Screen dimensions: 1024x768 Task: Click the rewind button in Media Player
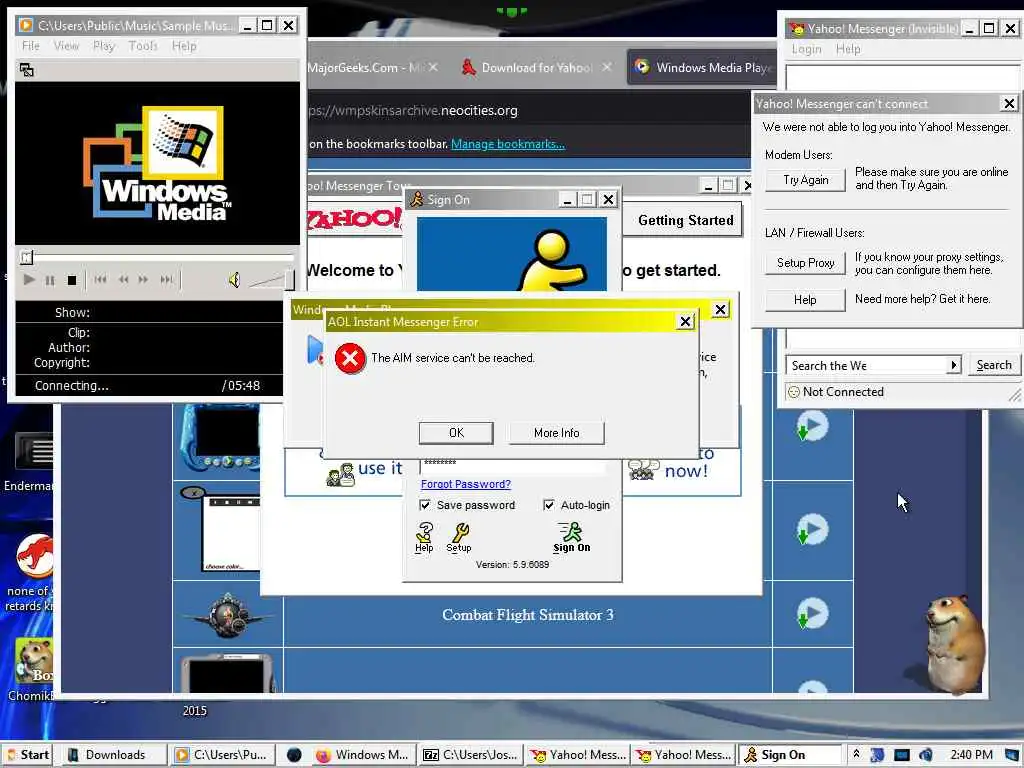point(123,280)
